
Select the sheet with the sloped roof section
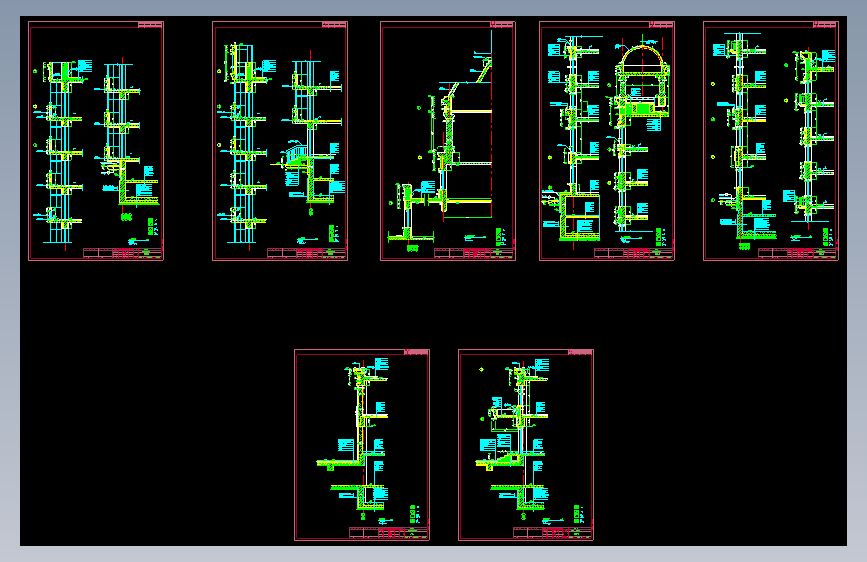[x=448, y=140]
